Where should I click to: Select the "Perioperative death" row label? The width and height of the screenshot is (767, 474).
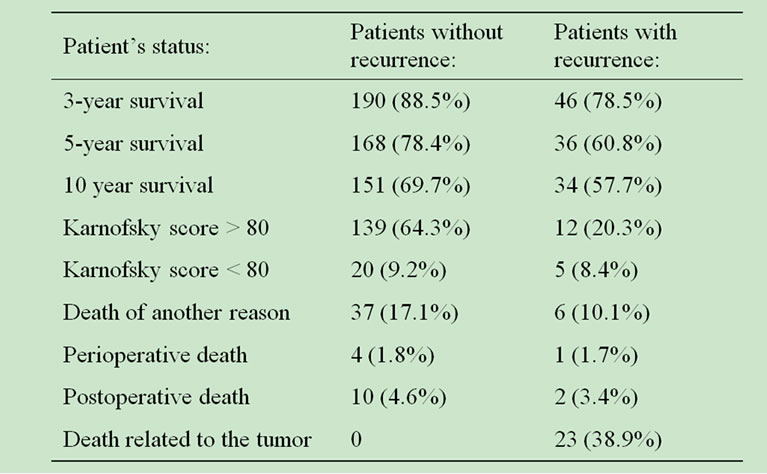click(155, 355)
